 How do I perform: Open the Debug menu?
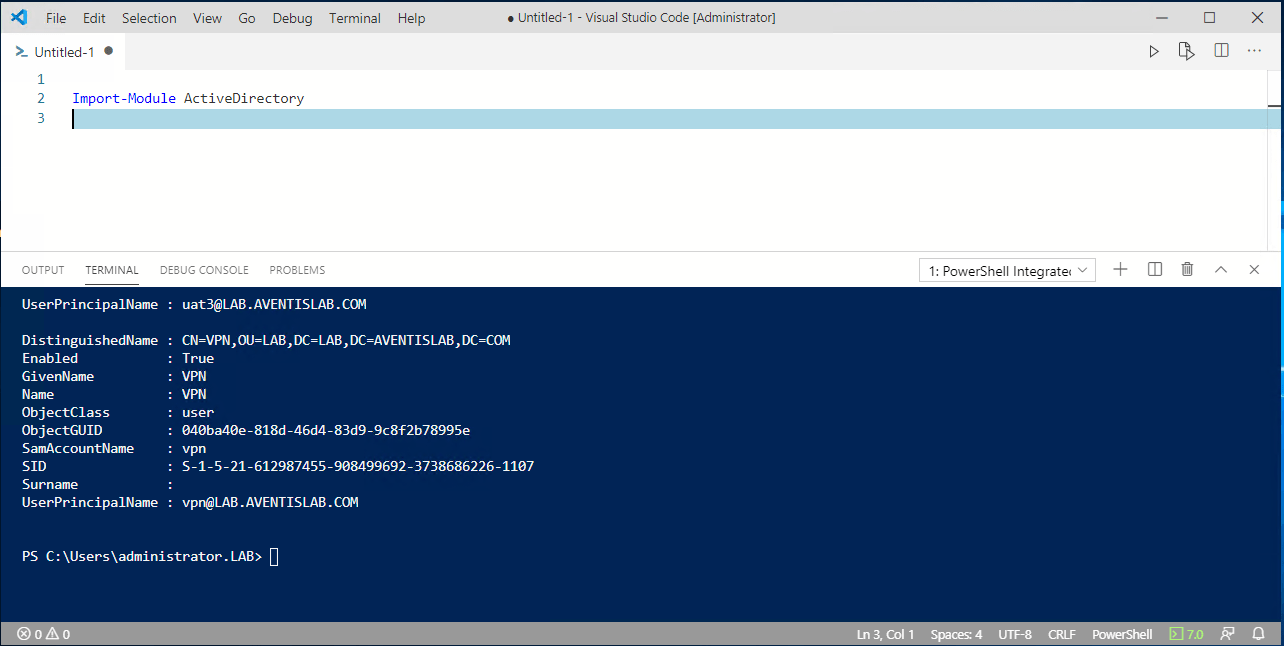coord(292,17)
